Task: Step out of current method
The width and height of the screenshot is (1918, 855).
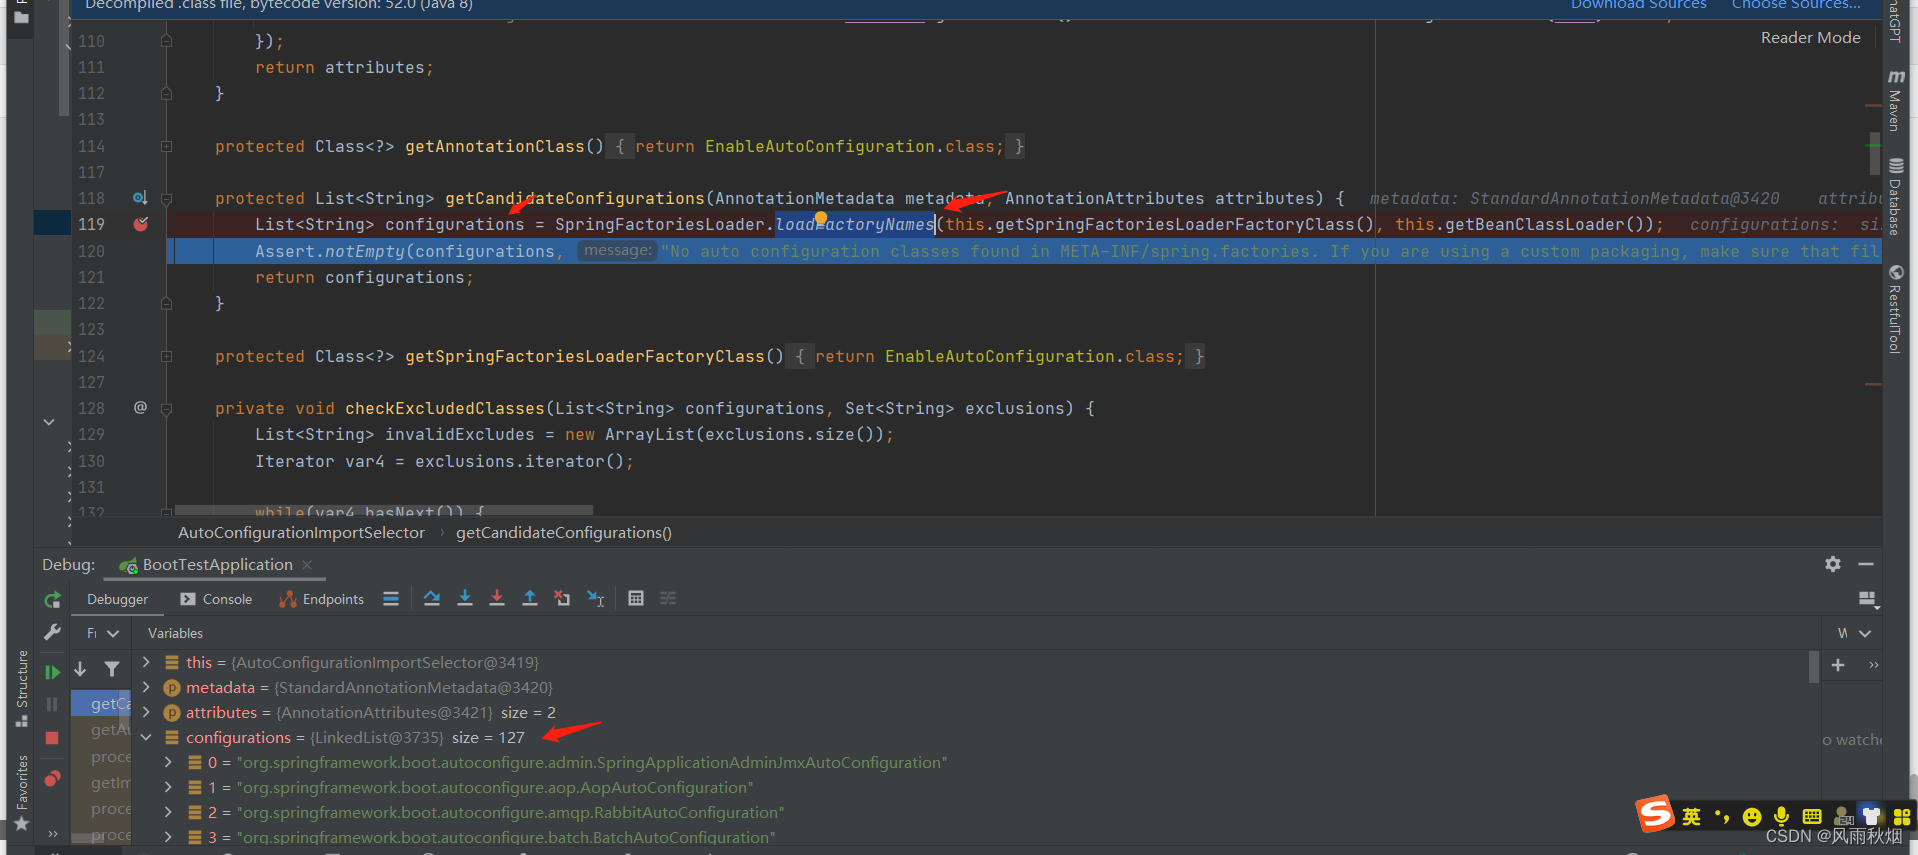Action: 530,599
